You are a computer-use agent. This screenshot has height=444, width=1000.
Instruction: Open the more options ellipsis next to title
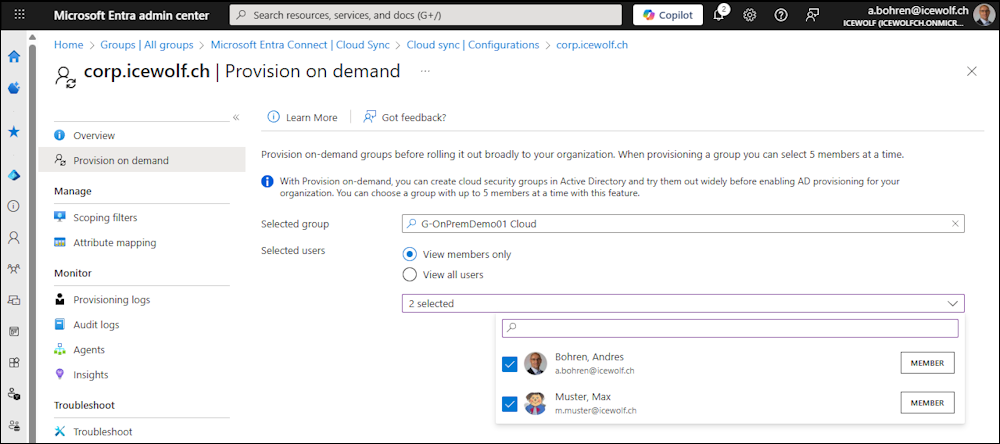(x=425, y=72)
